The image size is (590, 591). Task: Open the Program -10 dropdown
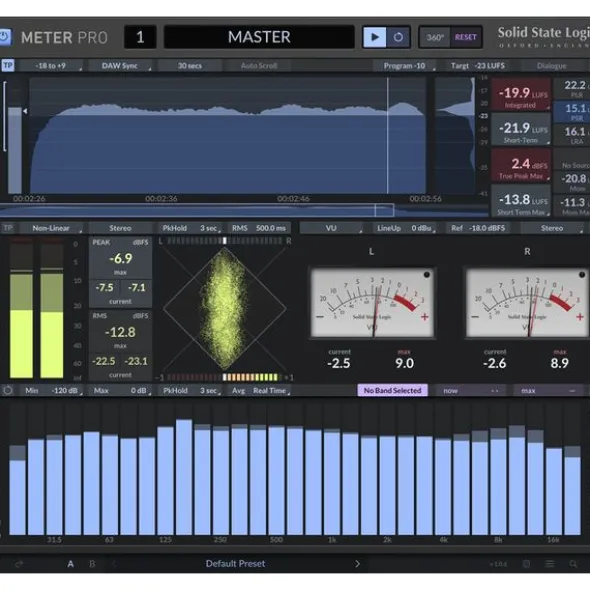[x=405, y=66]
